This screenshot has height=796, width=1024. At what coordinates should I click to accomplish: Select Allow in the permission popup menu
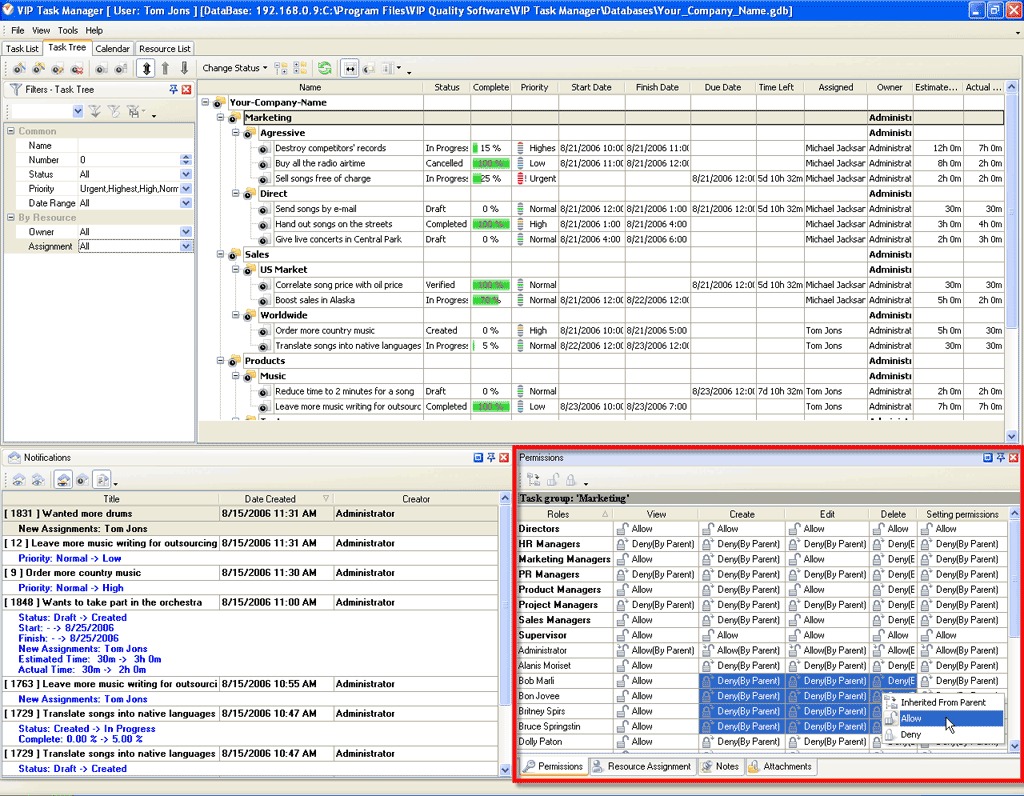[x=911, y=719]
